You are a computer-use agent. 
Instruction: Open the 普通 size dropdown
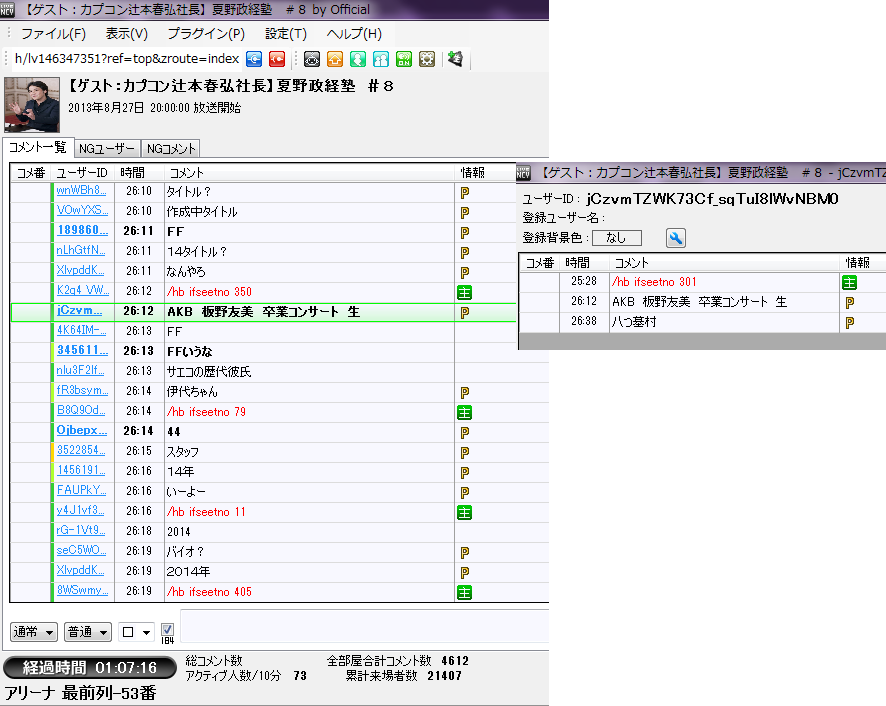click(x=88, y=632)
